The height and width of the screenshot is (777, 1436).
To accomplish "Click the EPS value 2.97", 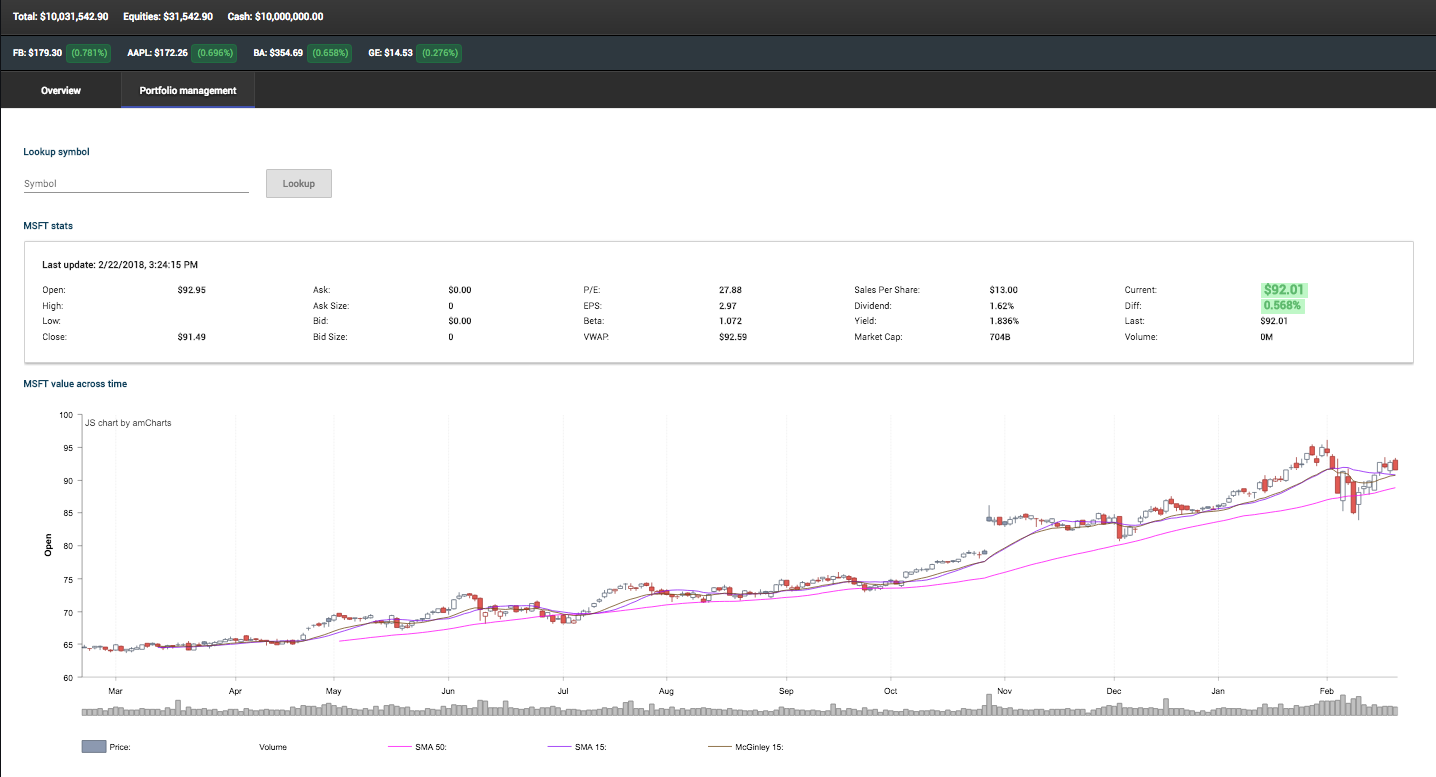I will click(x=728, y=306).
